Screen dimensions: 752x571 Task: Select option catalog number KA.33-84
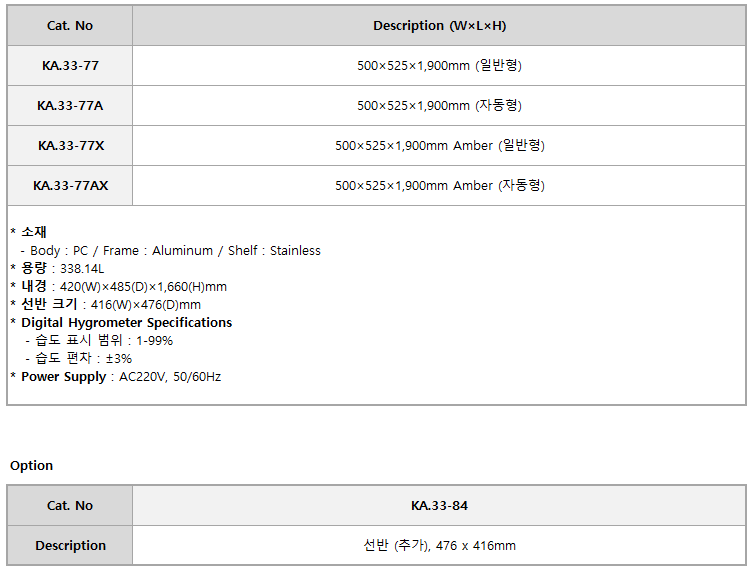[x=439, y=506]
